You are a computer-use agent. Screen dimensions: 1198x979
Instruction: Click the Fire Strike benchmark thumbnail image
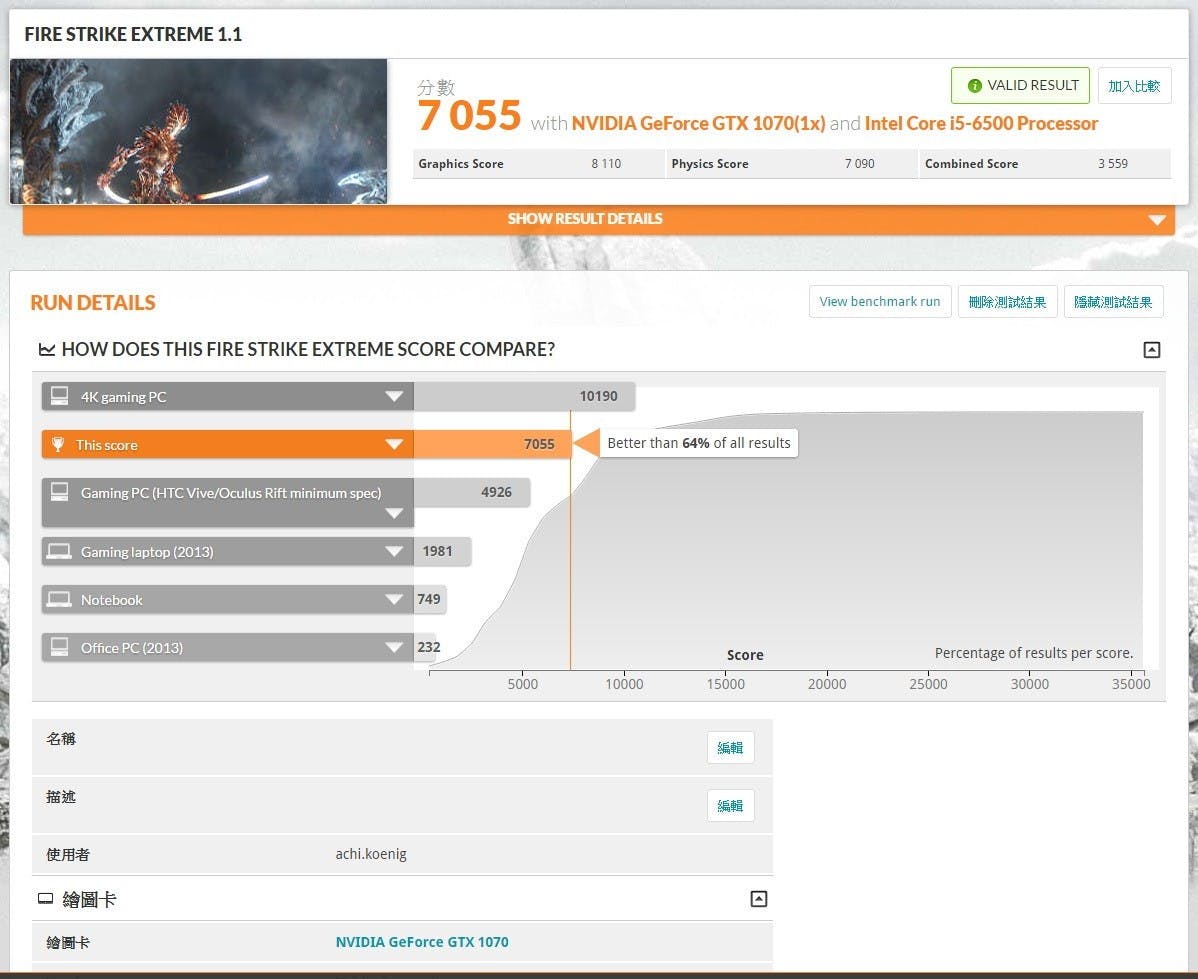tap(198, 131)
